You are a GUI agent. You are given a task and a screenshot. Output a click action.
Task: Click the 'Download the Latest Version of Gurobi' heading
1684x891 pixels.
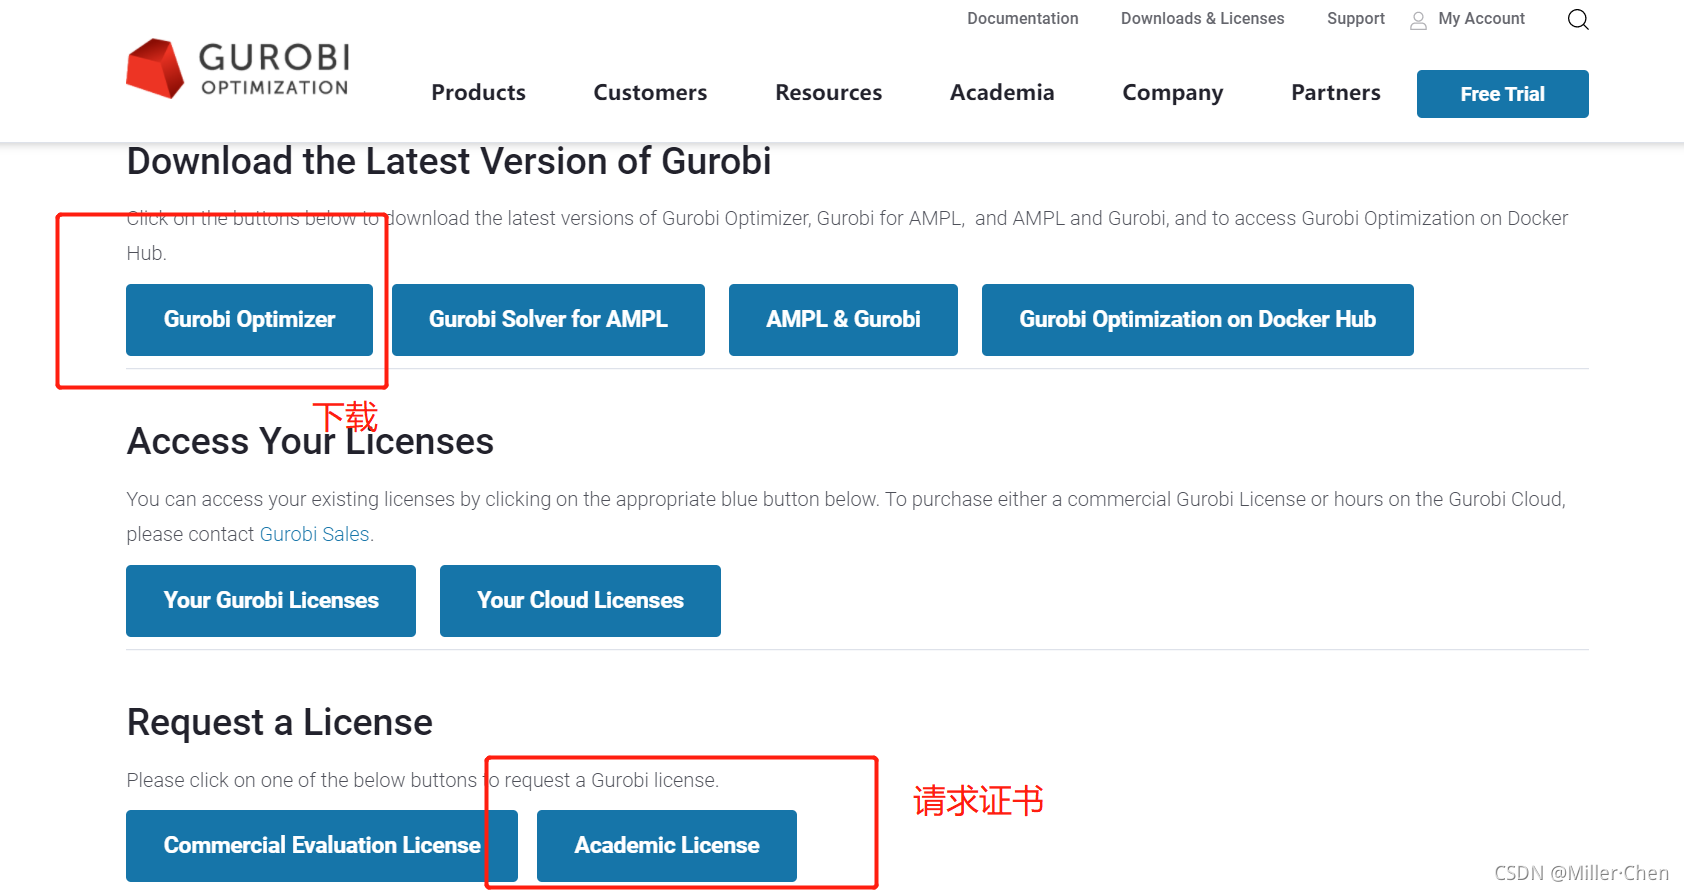[x=449, y=161]
